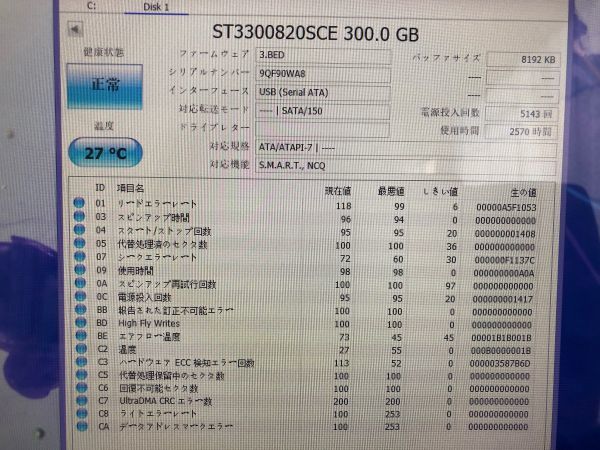Click status icon for ID C5 row
The width and height of the screenshot is (600, 450).
81,375
